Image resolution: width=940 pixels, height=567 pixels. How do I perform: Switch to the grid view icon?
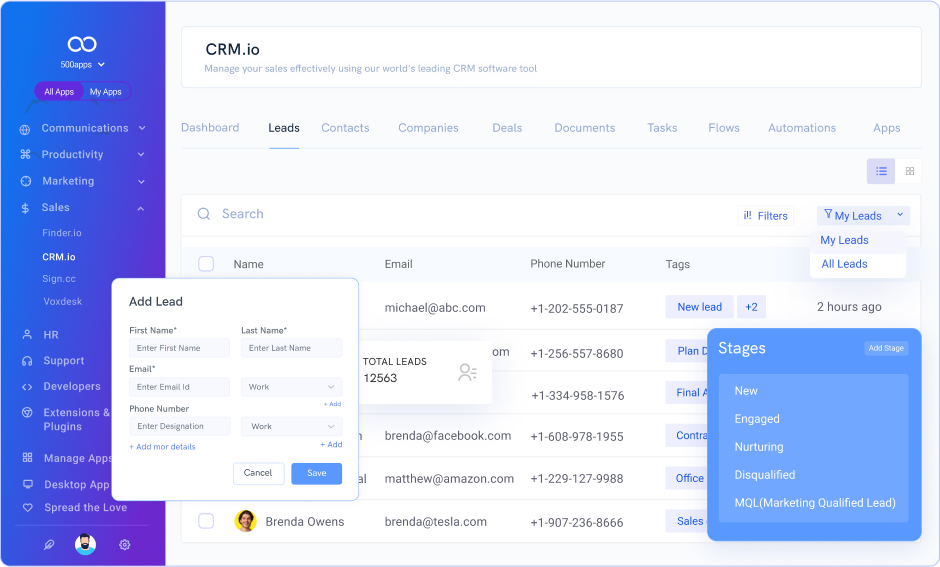909,171
